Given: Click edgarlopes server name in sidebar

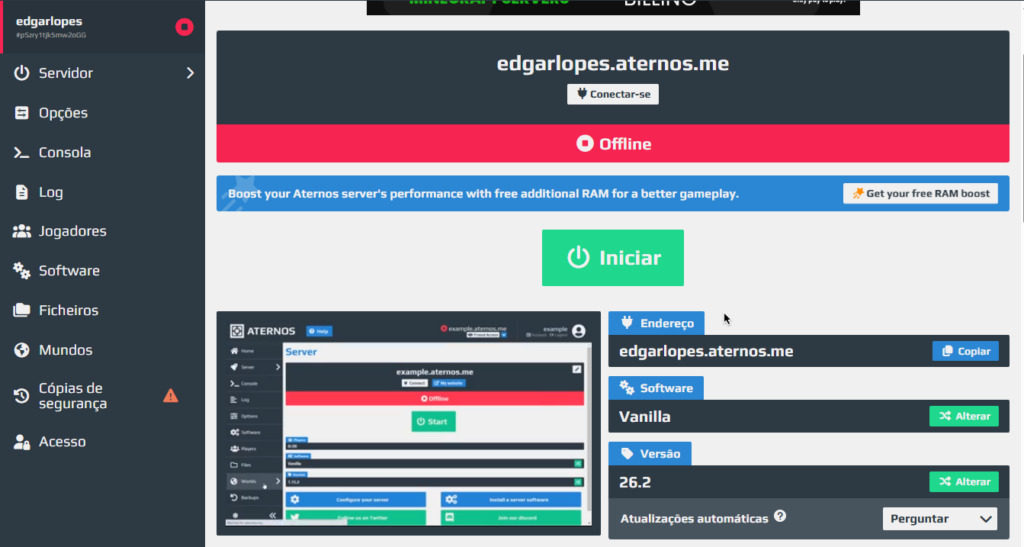Looking at the screenshot, I should tap(49, 22).
